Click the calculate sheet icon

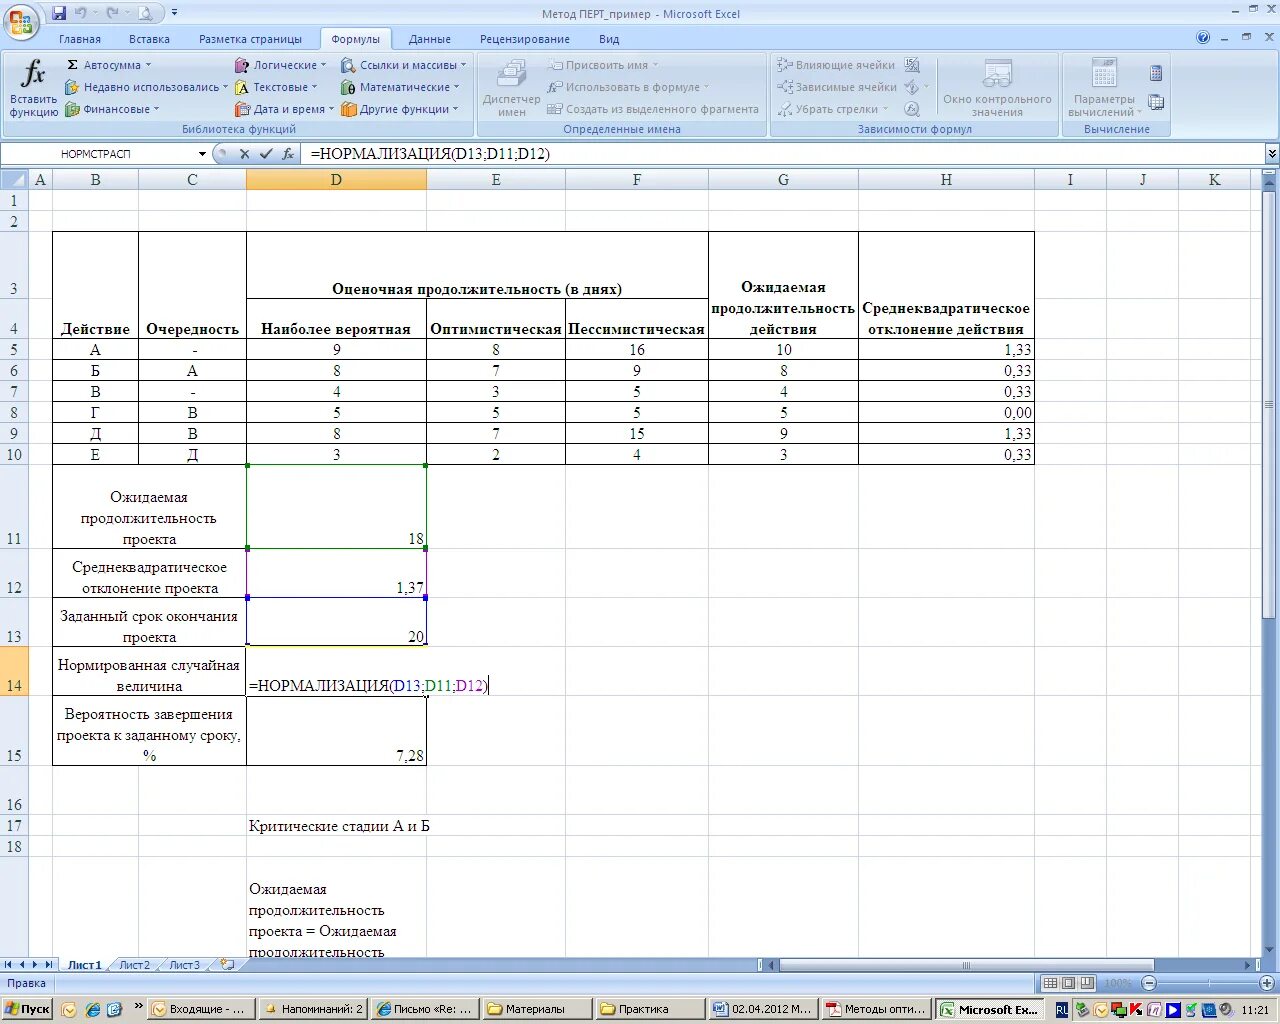pyautogui.click(x=1156, y=102)
